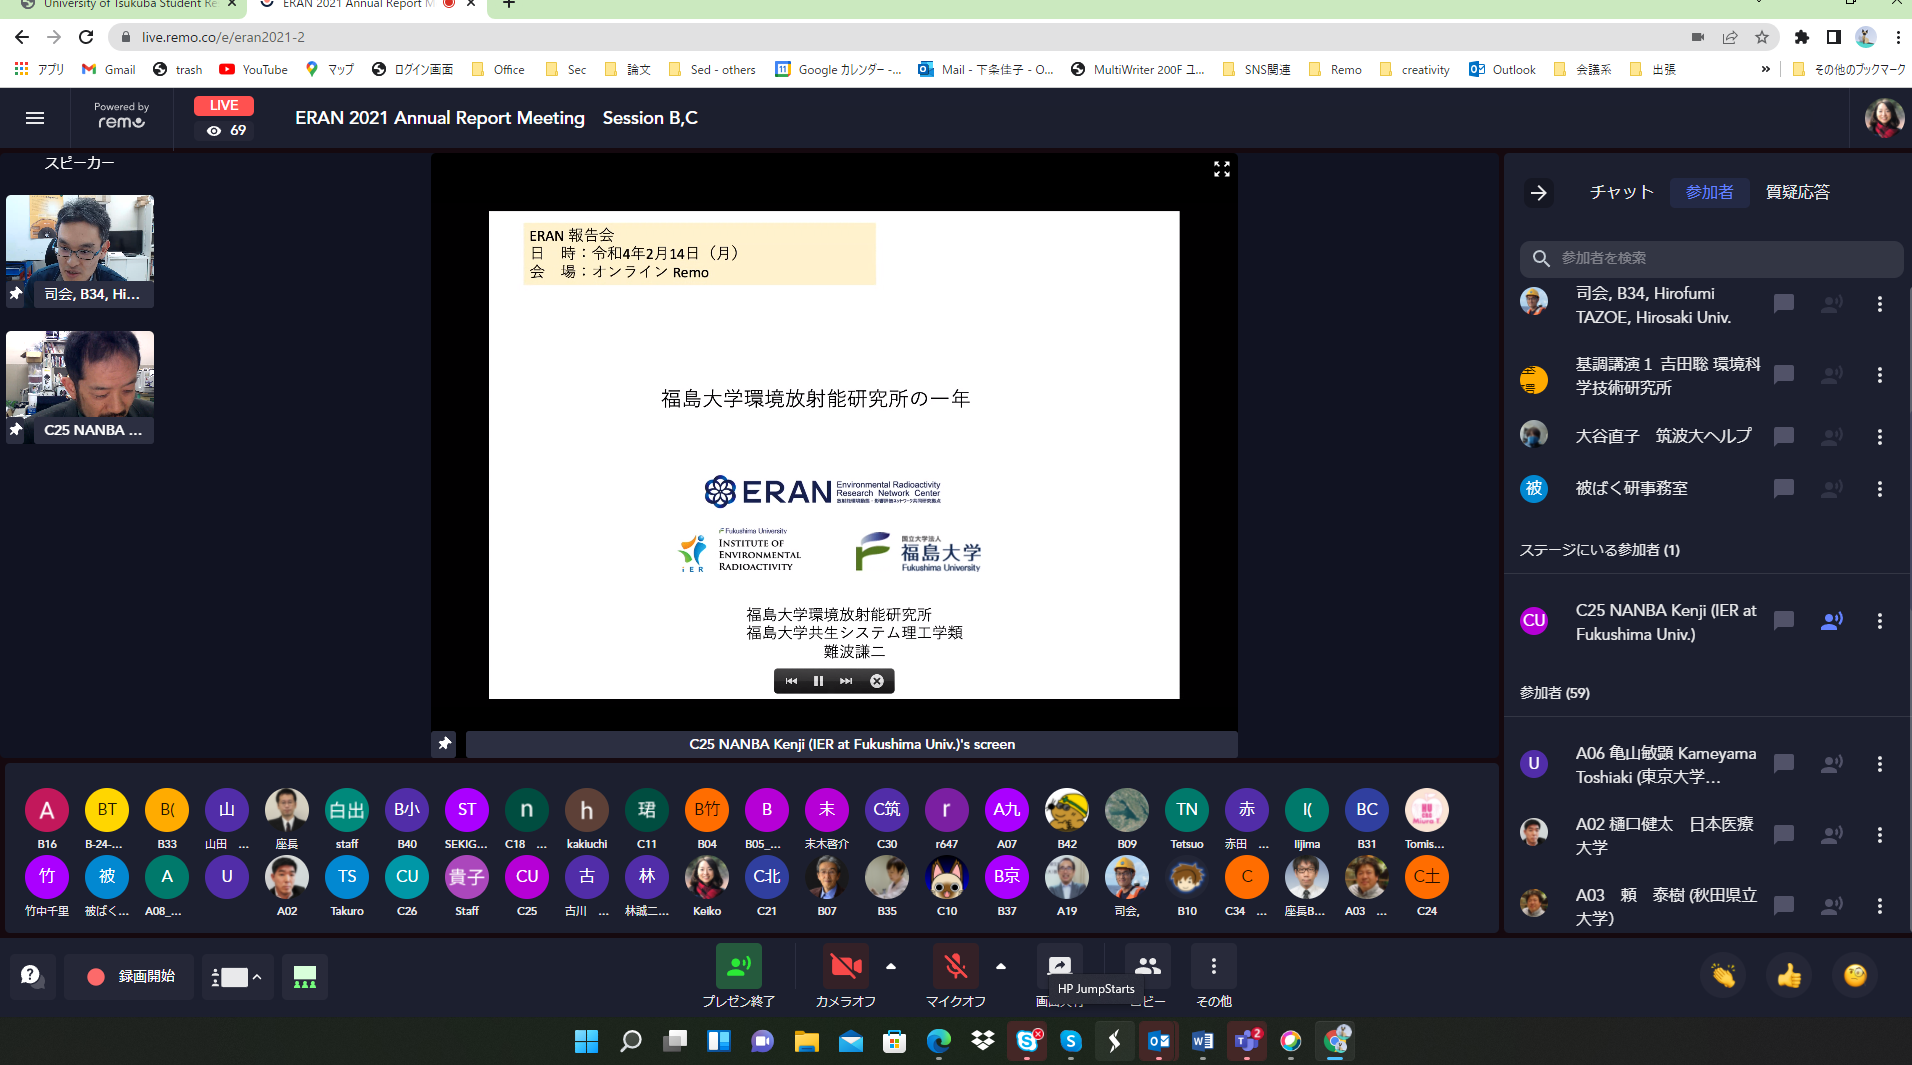Viewport: 1912px width, 1065px height.
Task: Toggle microphone mute (マイクオフ)
Action: pos(956,966)
